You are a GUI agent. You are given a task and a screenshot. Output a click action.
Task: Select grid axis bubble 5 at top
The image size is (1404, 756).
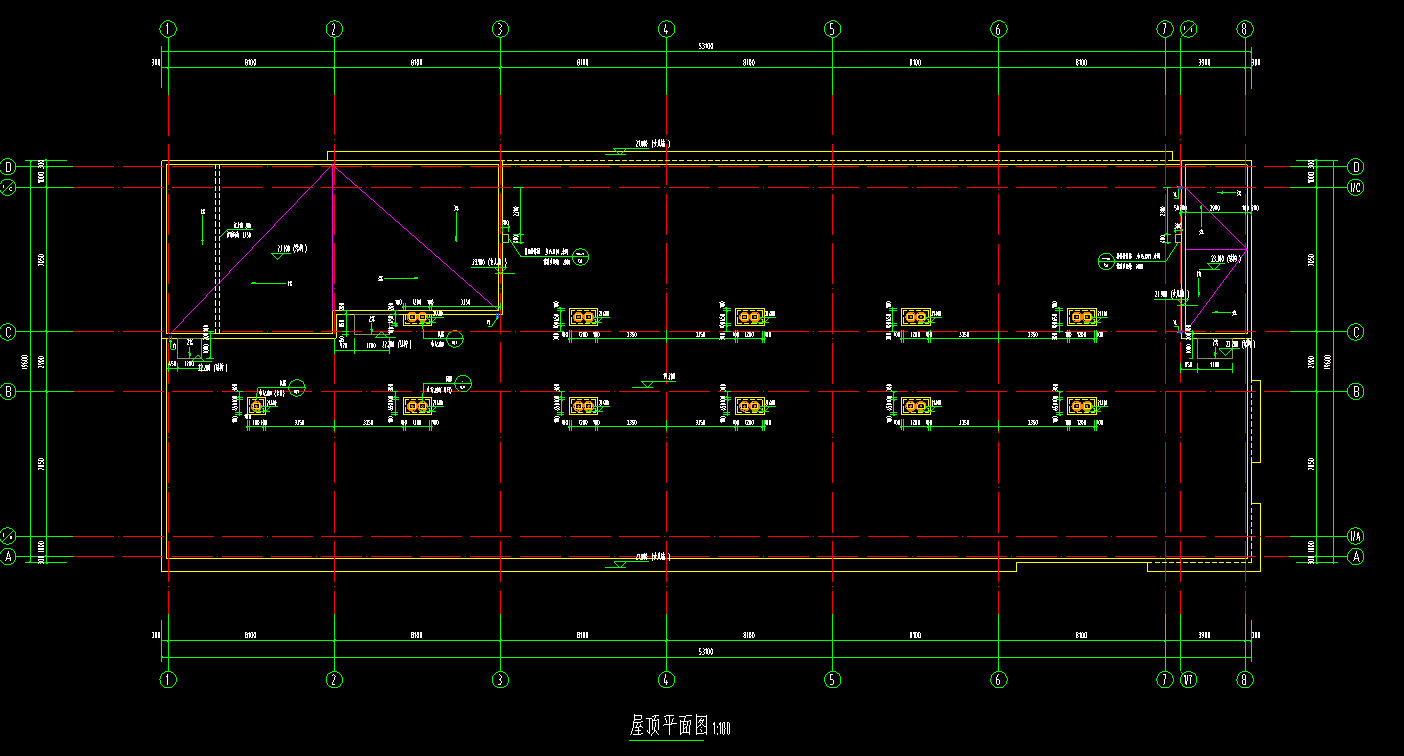832,30
